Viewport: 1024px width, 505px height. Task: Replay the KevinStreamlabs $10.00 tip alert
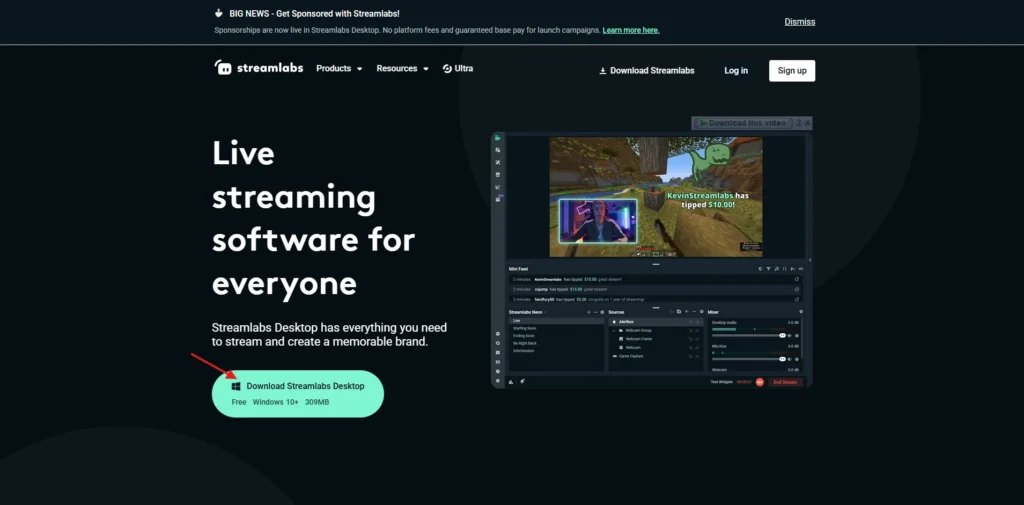[x=797, y=279]
